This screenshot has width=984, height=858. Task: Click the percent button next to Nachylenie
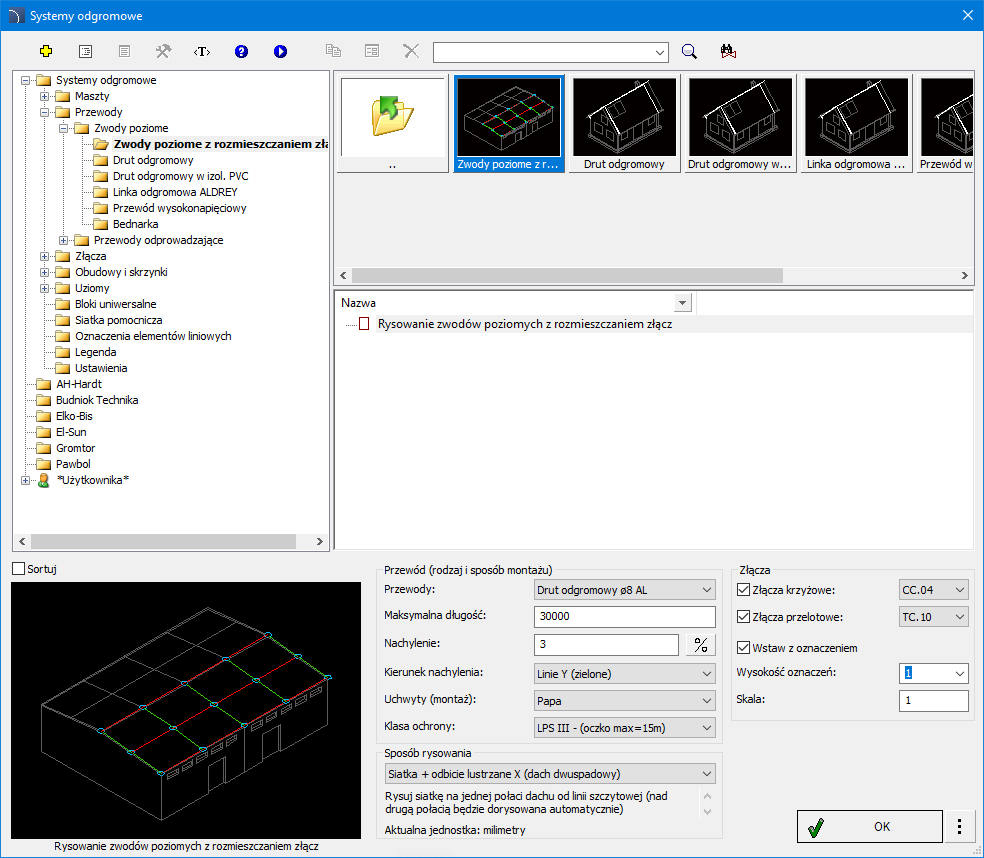coord(701,645)
